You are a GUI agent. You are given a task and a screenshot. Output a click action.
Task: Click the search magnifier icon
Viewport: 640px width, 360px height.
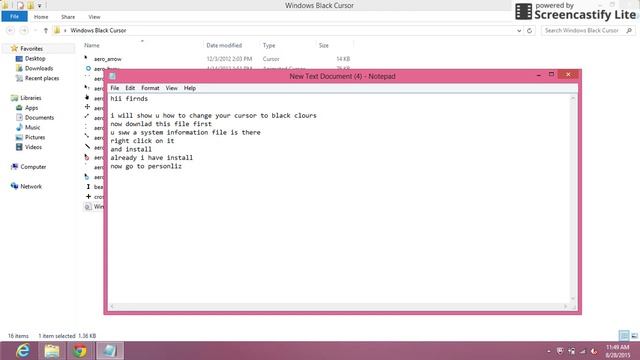(629, 31)
